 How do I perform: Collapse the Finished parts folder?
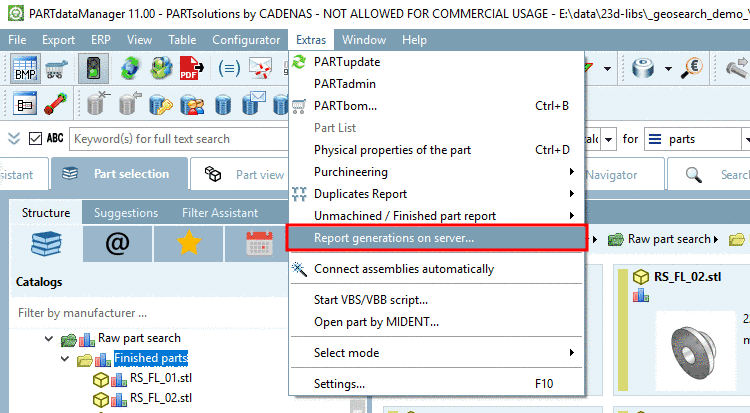tap(65, 358)
